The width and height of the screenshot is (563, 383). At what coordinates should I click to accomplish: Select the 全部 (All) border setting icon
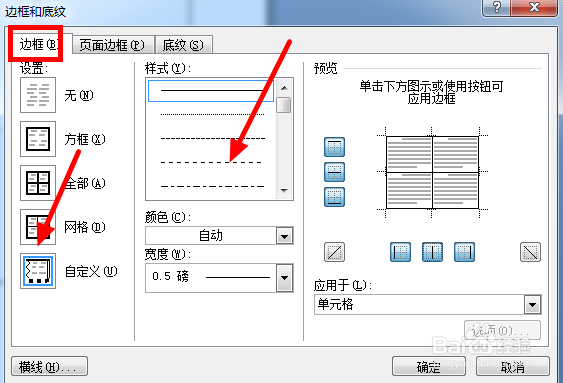(38, 183)
